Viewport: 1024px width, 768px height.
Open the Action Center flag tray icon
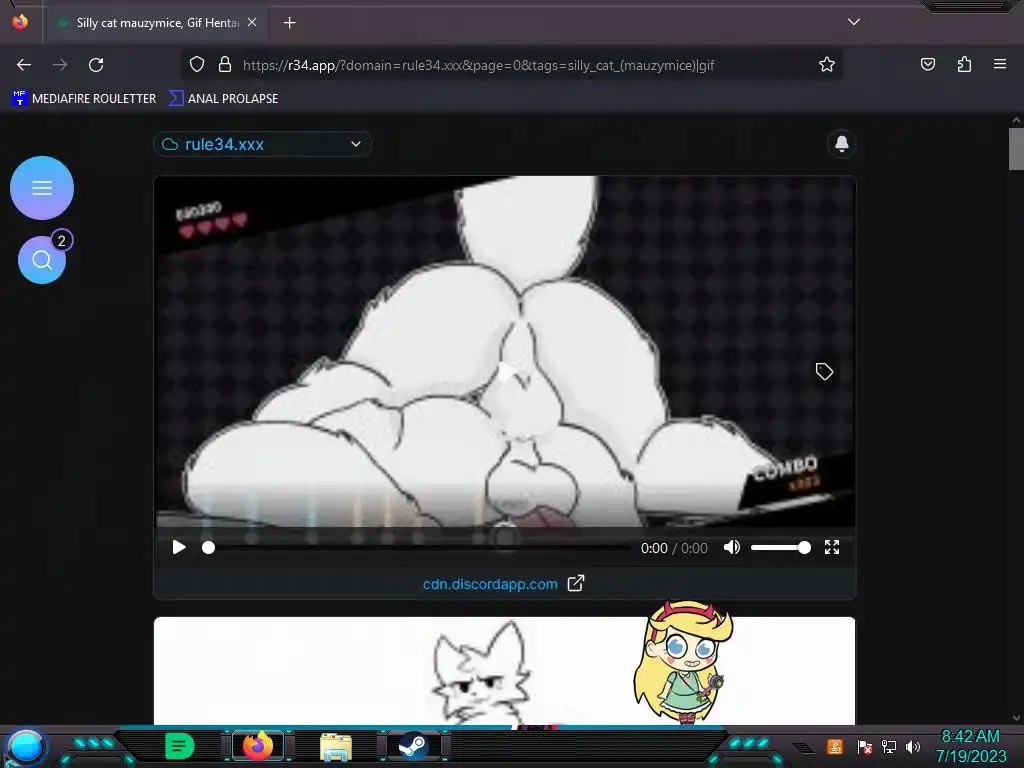pyautogui.click(x=864, y=746)
